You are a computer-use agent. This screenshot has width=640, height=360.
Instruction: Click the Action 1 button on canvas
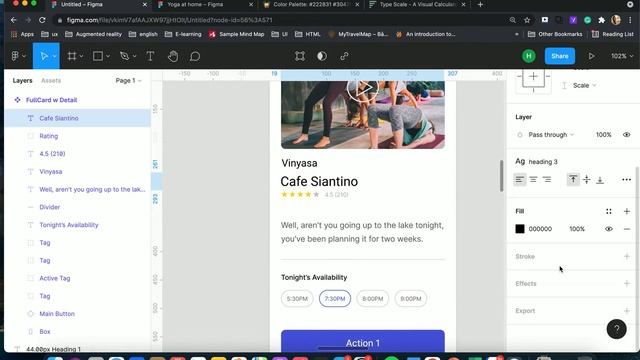click(362, 341)
